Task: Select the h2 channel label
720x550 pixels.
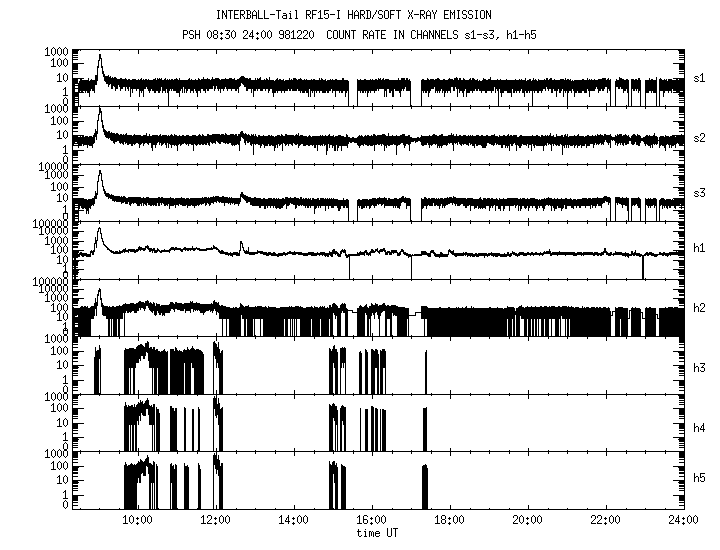Action: pos(698,307)
